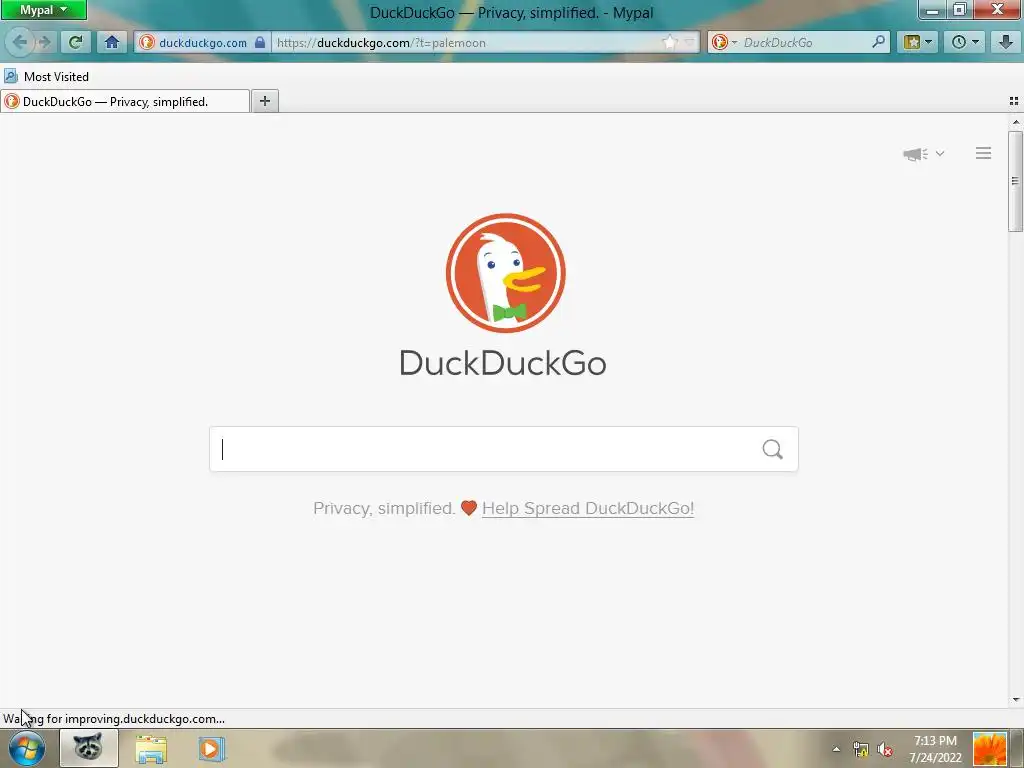Open the Windows Start menu orb
1024x768 pixels.
coord(27,748)
